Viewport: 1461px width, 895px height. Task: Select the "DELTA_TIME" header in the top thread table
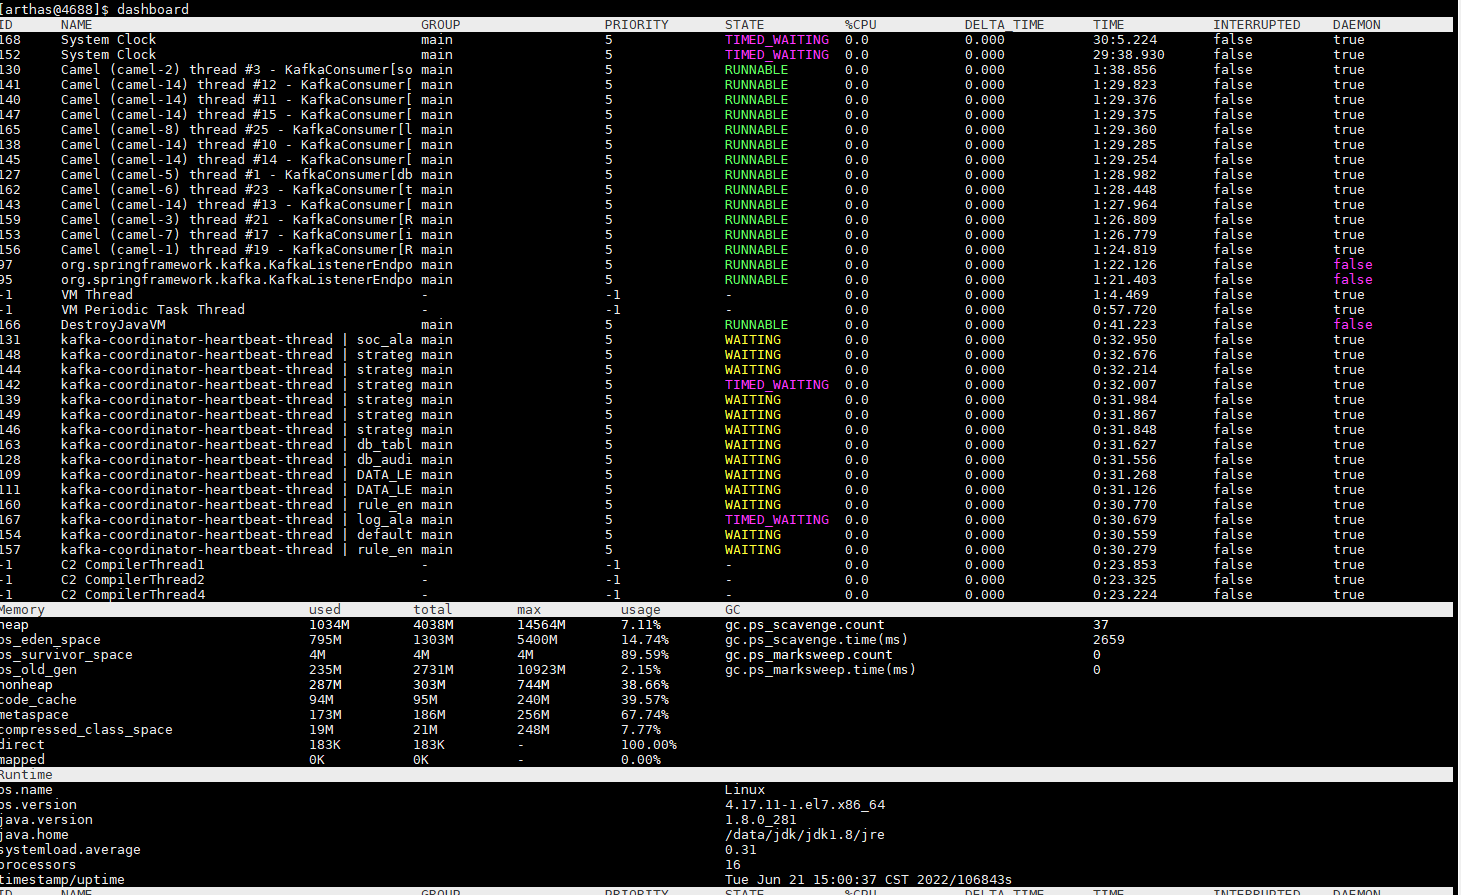pos(1004,25)
